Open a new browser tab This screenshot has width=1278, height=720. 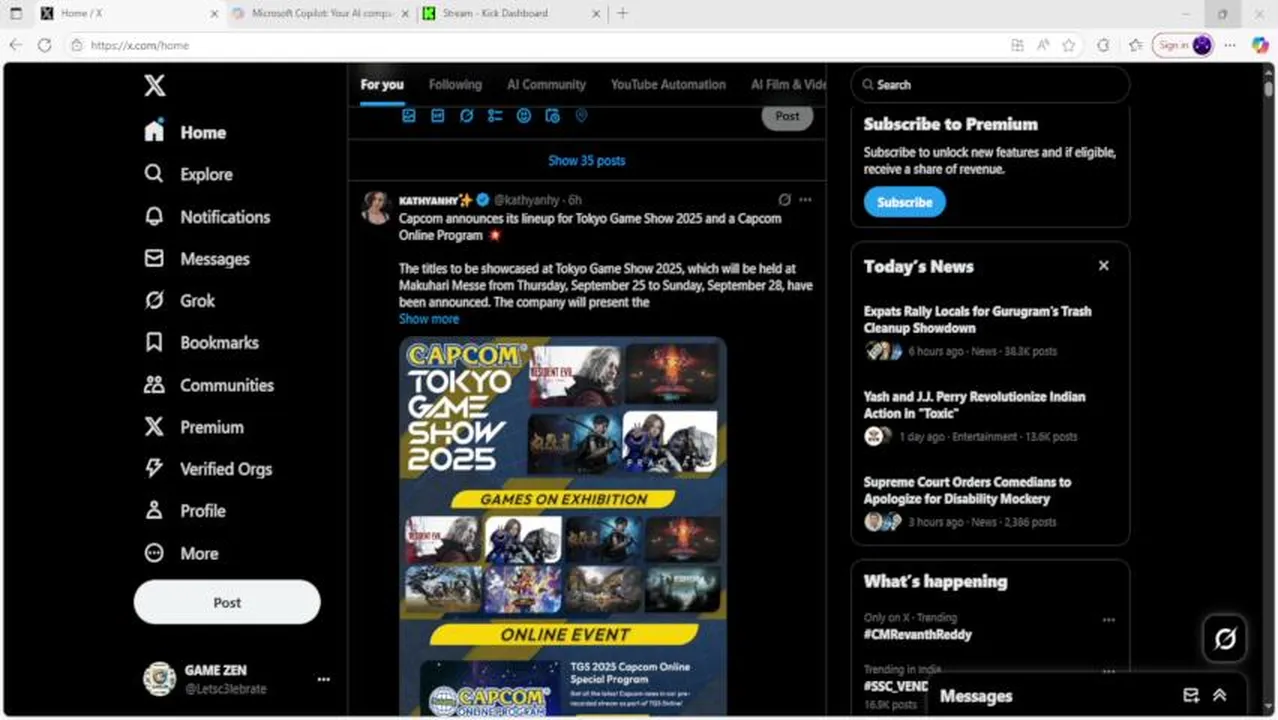click(x=622, y=14)
